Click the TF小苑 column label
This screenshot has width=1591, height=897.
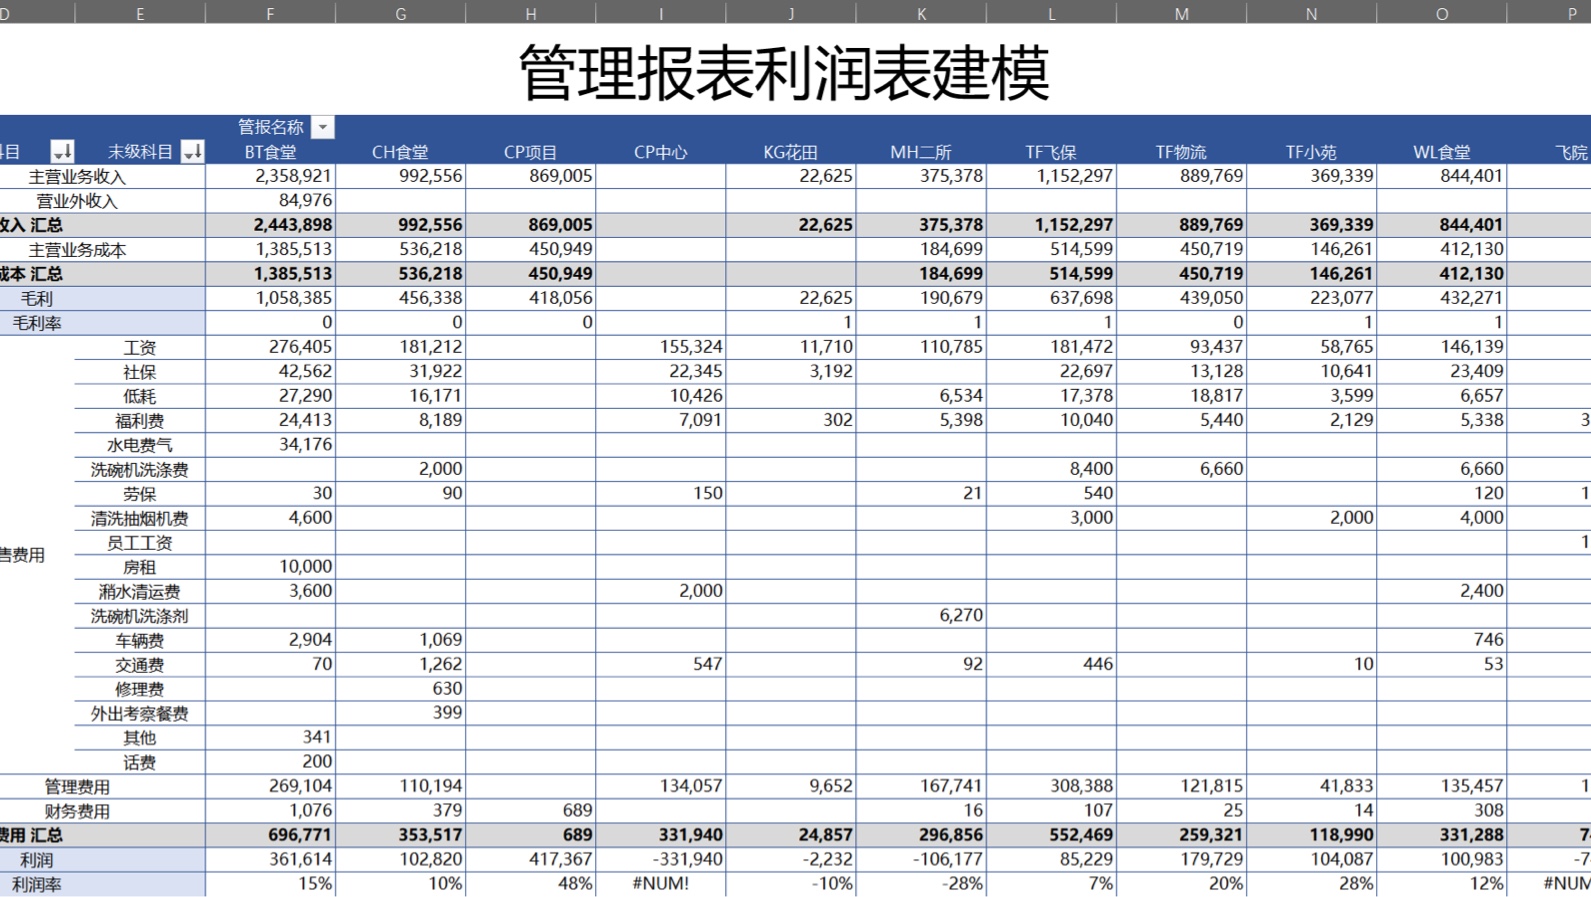coord(1311,152)
